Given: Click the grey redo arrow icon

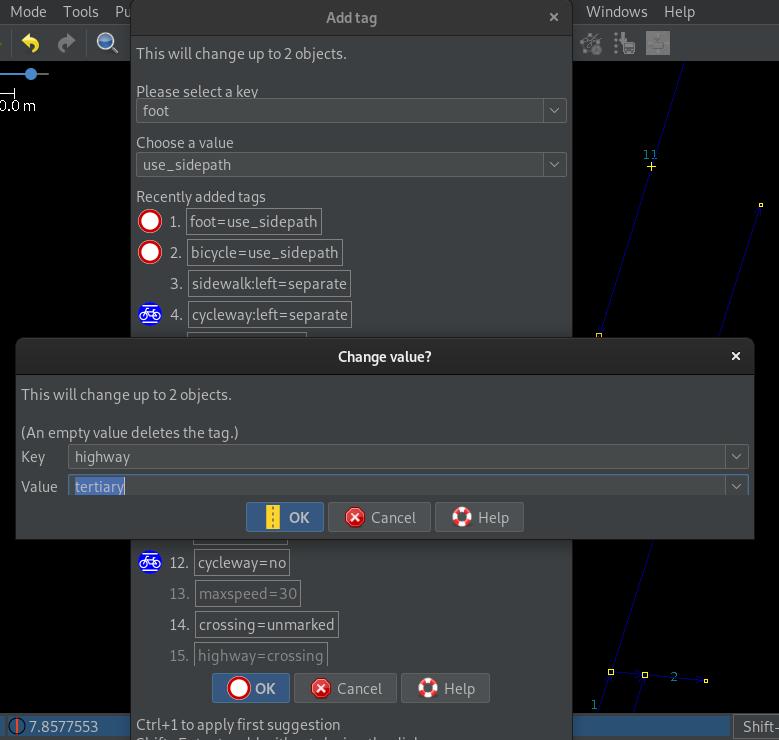Looking at the screenshot, I should pos(66,43).
